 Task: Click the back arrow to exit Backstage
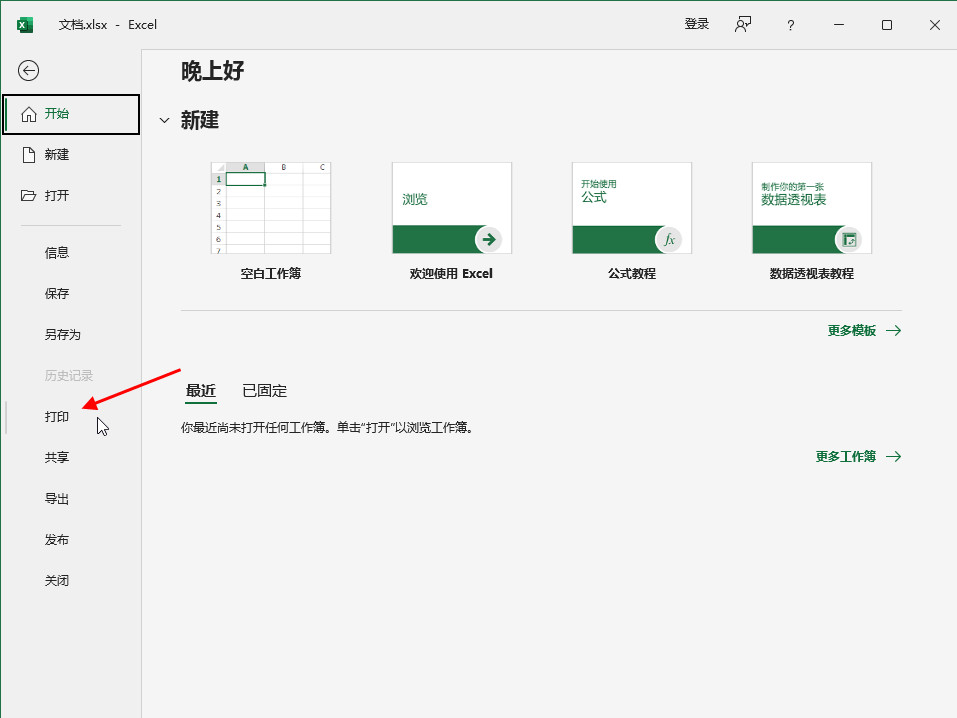(29, 71)
